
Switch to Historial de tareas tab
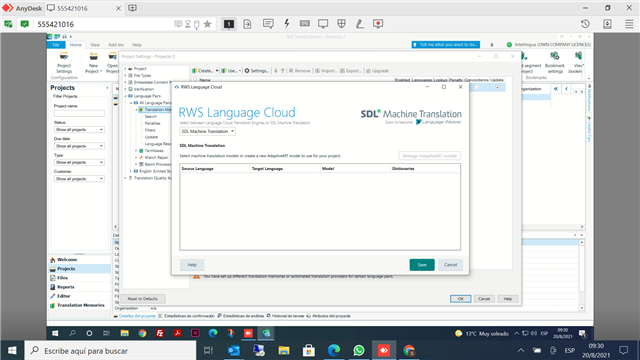[285, 316]
